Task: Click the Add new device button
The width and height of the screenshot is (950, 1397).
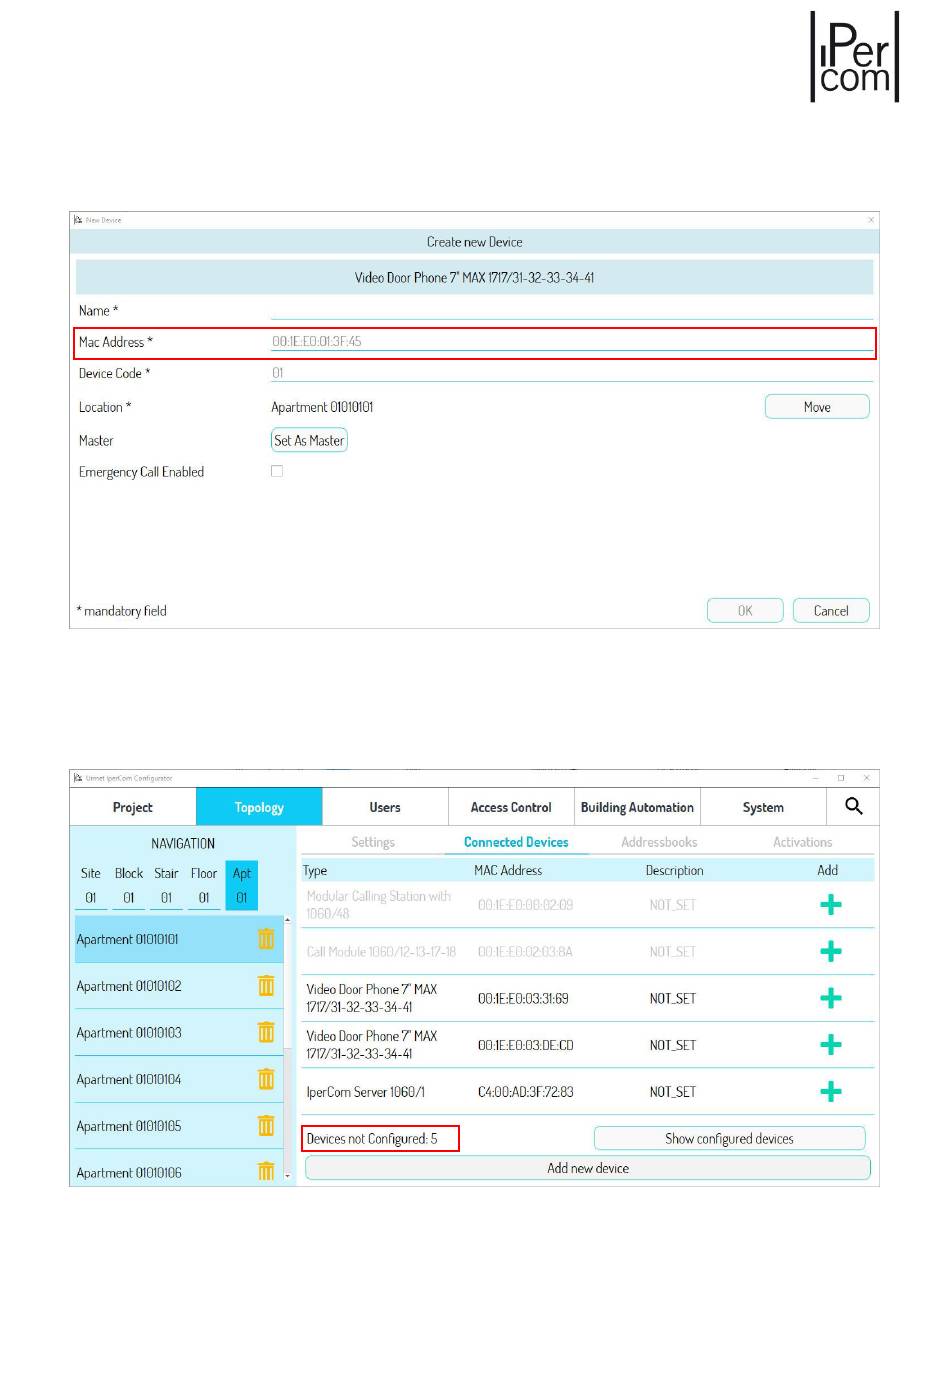Action: (587, 1168)
